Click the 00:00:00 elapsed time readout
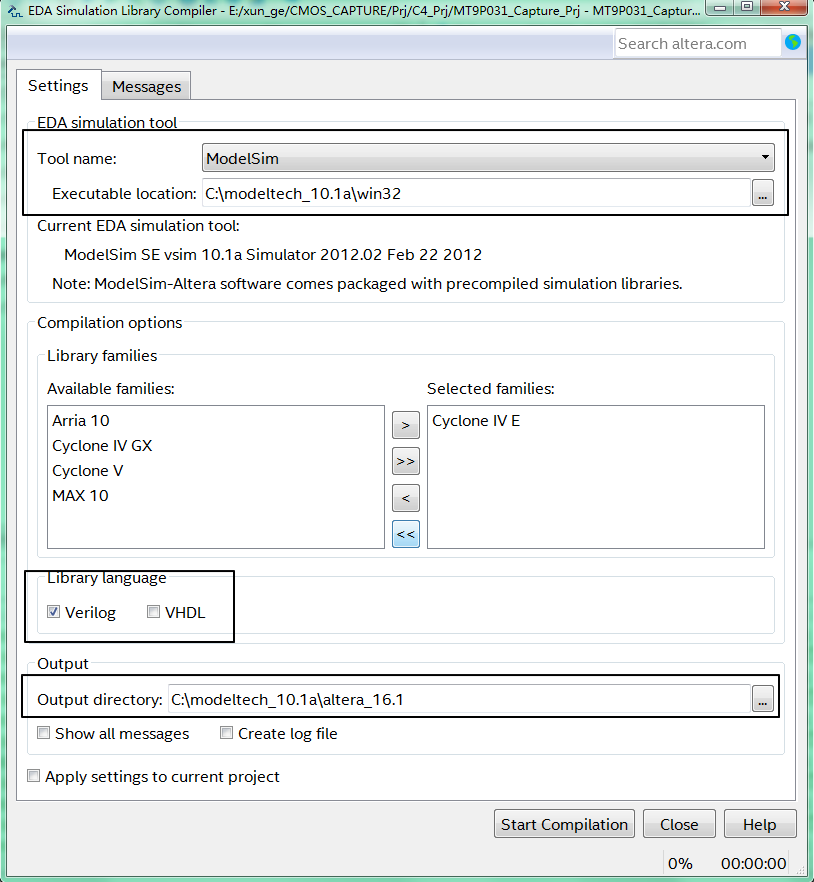814x882 pixels. [x=753, y=863]
